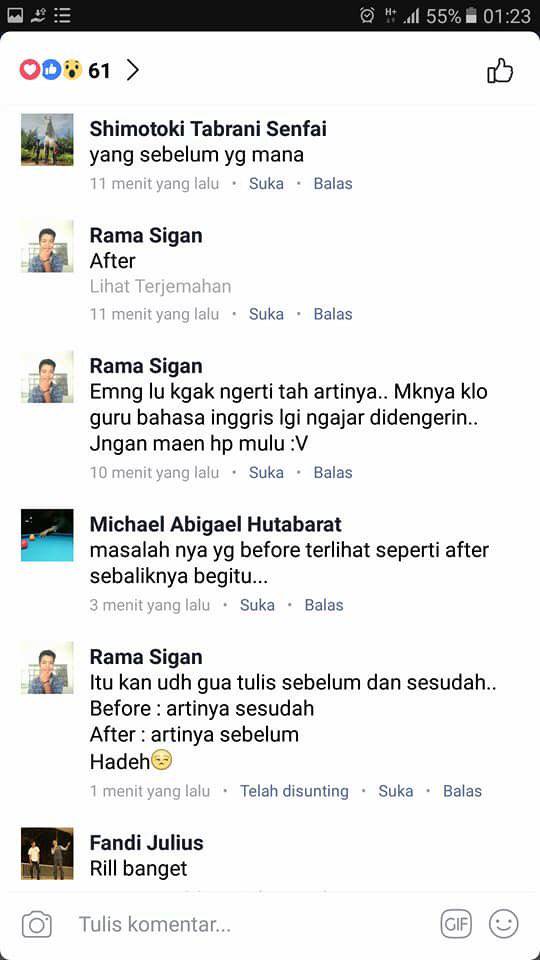Open Shimotoki Tabrani Senfai's profile picture
Image resolution: width=540 pixels, height=960 pixels.
coord(47,140)
